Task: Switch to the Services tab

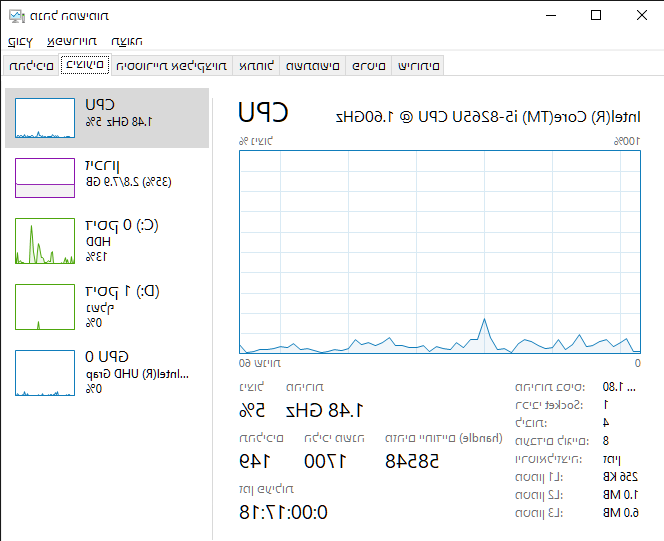Action: pos(417,66)
